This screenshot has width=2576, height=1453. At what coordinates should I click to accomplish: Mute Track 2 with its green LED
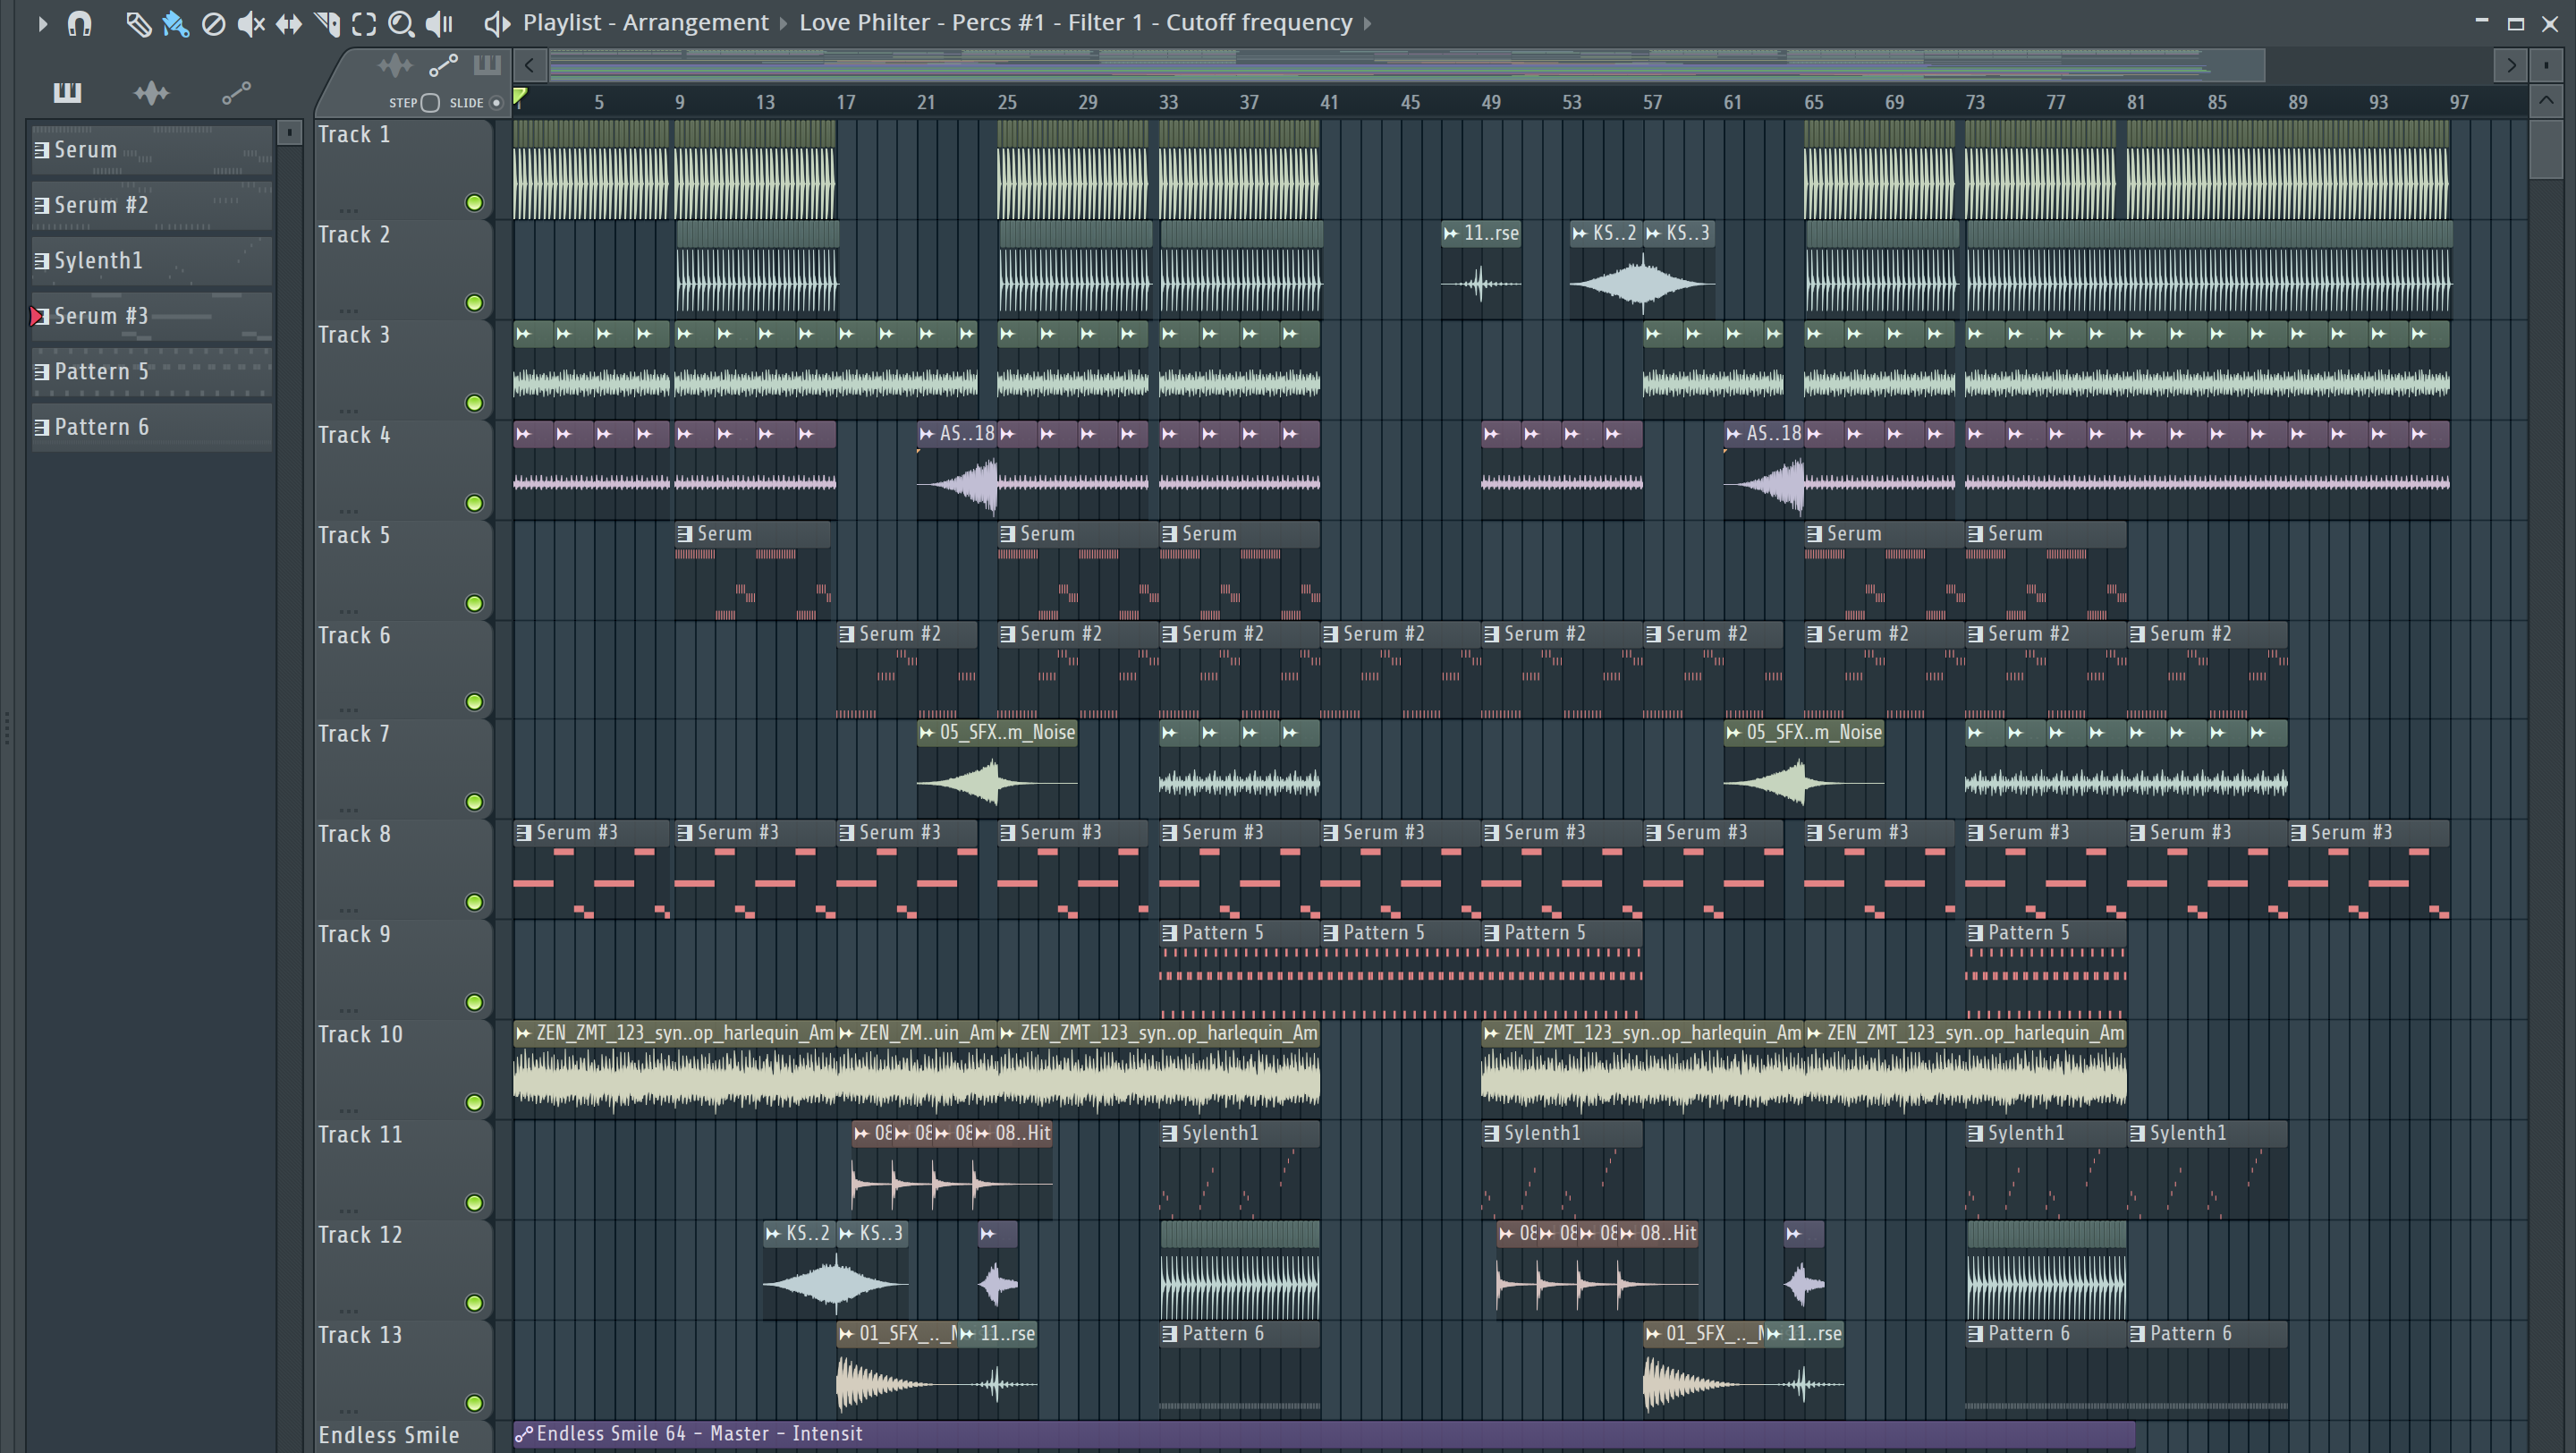tap(475, 303)
